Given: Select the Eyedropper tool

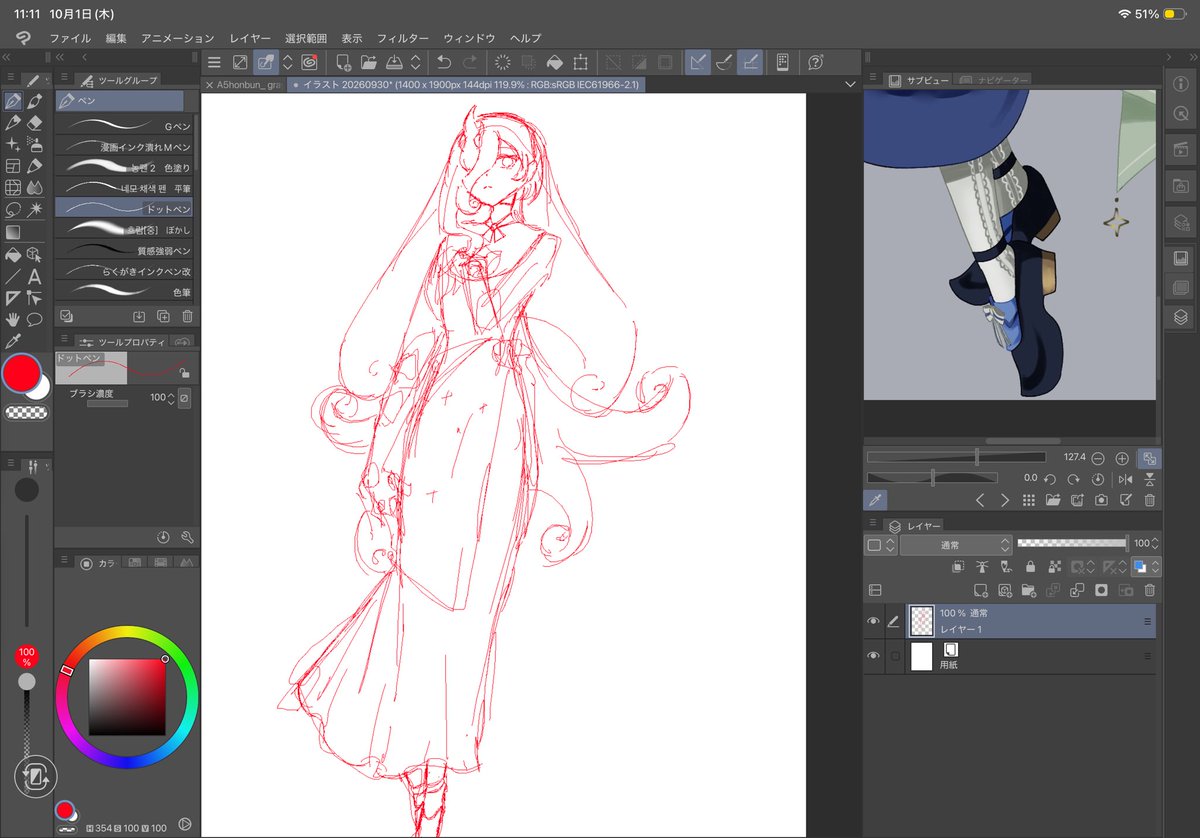Looking at the screenshot, I should 13,342.
